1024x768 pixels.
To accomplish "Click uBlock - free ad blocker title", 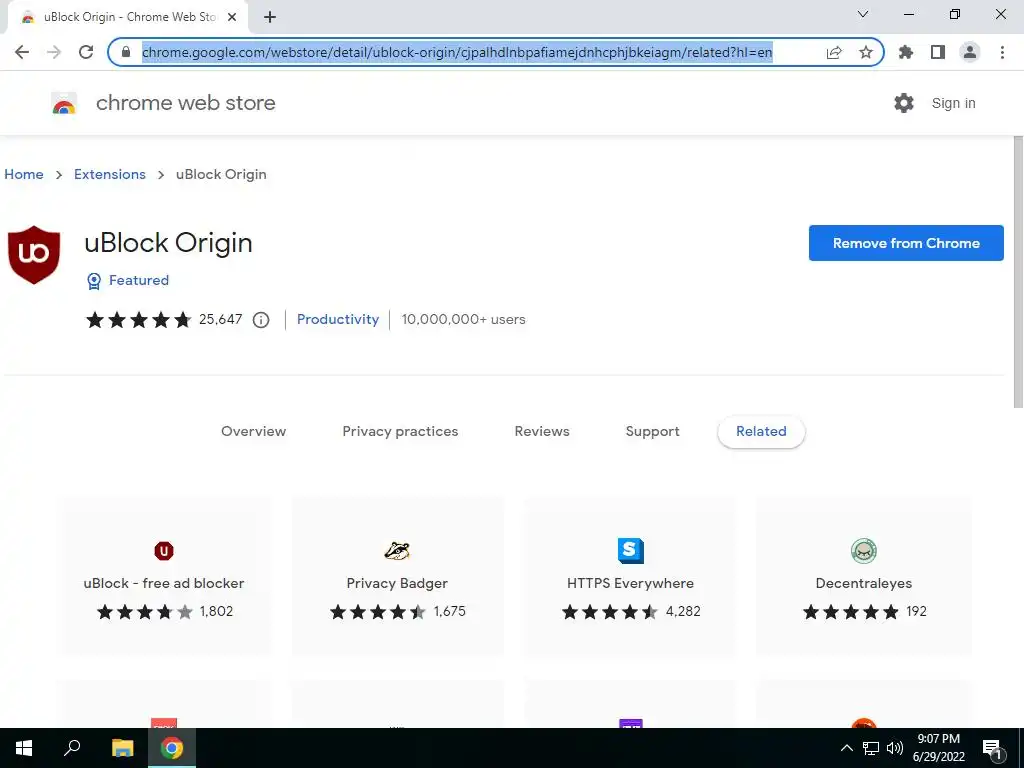I will [x=164, y=583].
